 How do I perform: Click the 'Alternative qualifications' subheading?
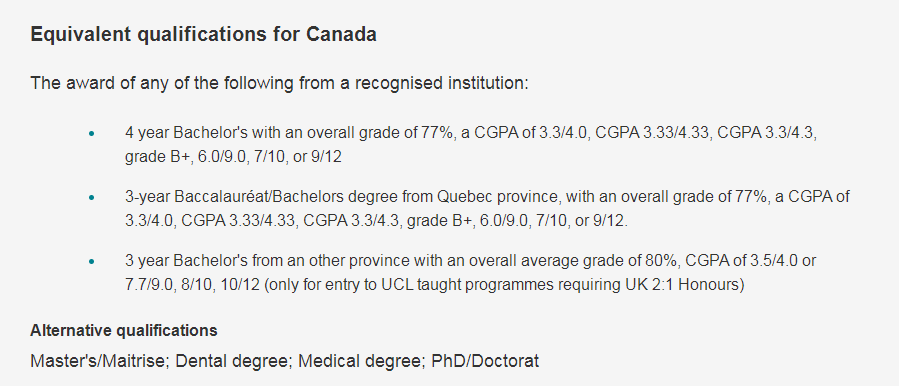tap(124, 331)
